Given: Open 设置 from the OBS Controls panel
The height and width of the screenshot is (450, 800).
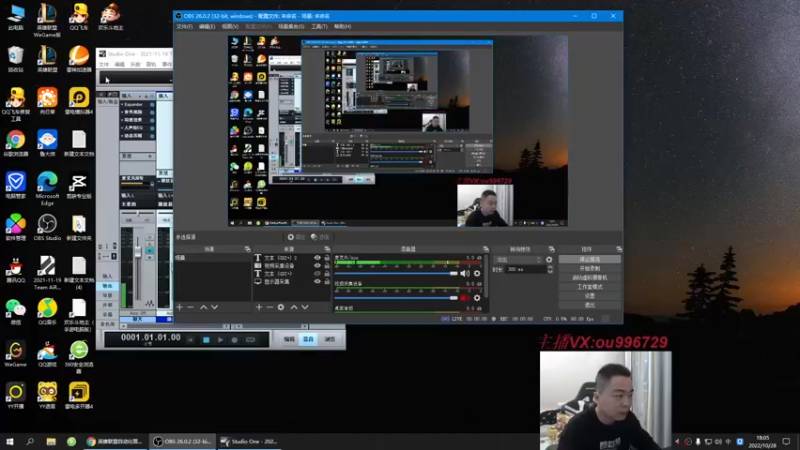Looking at the screenshot, I should [590, 296].
